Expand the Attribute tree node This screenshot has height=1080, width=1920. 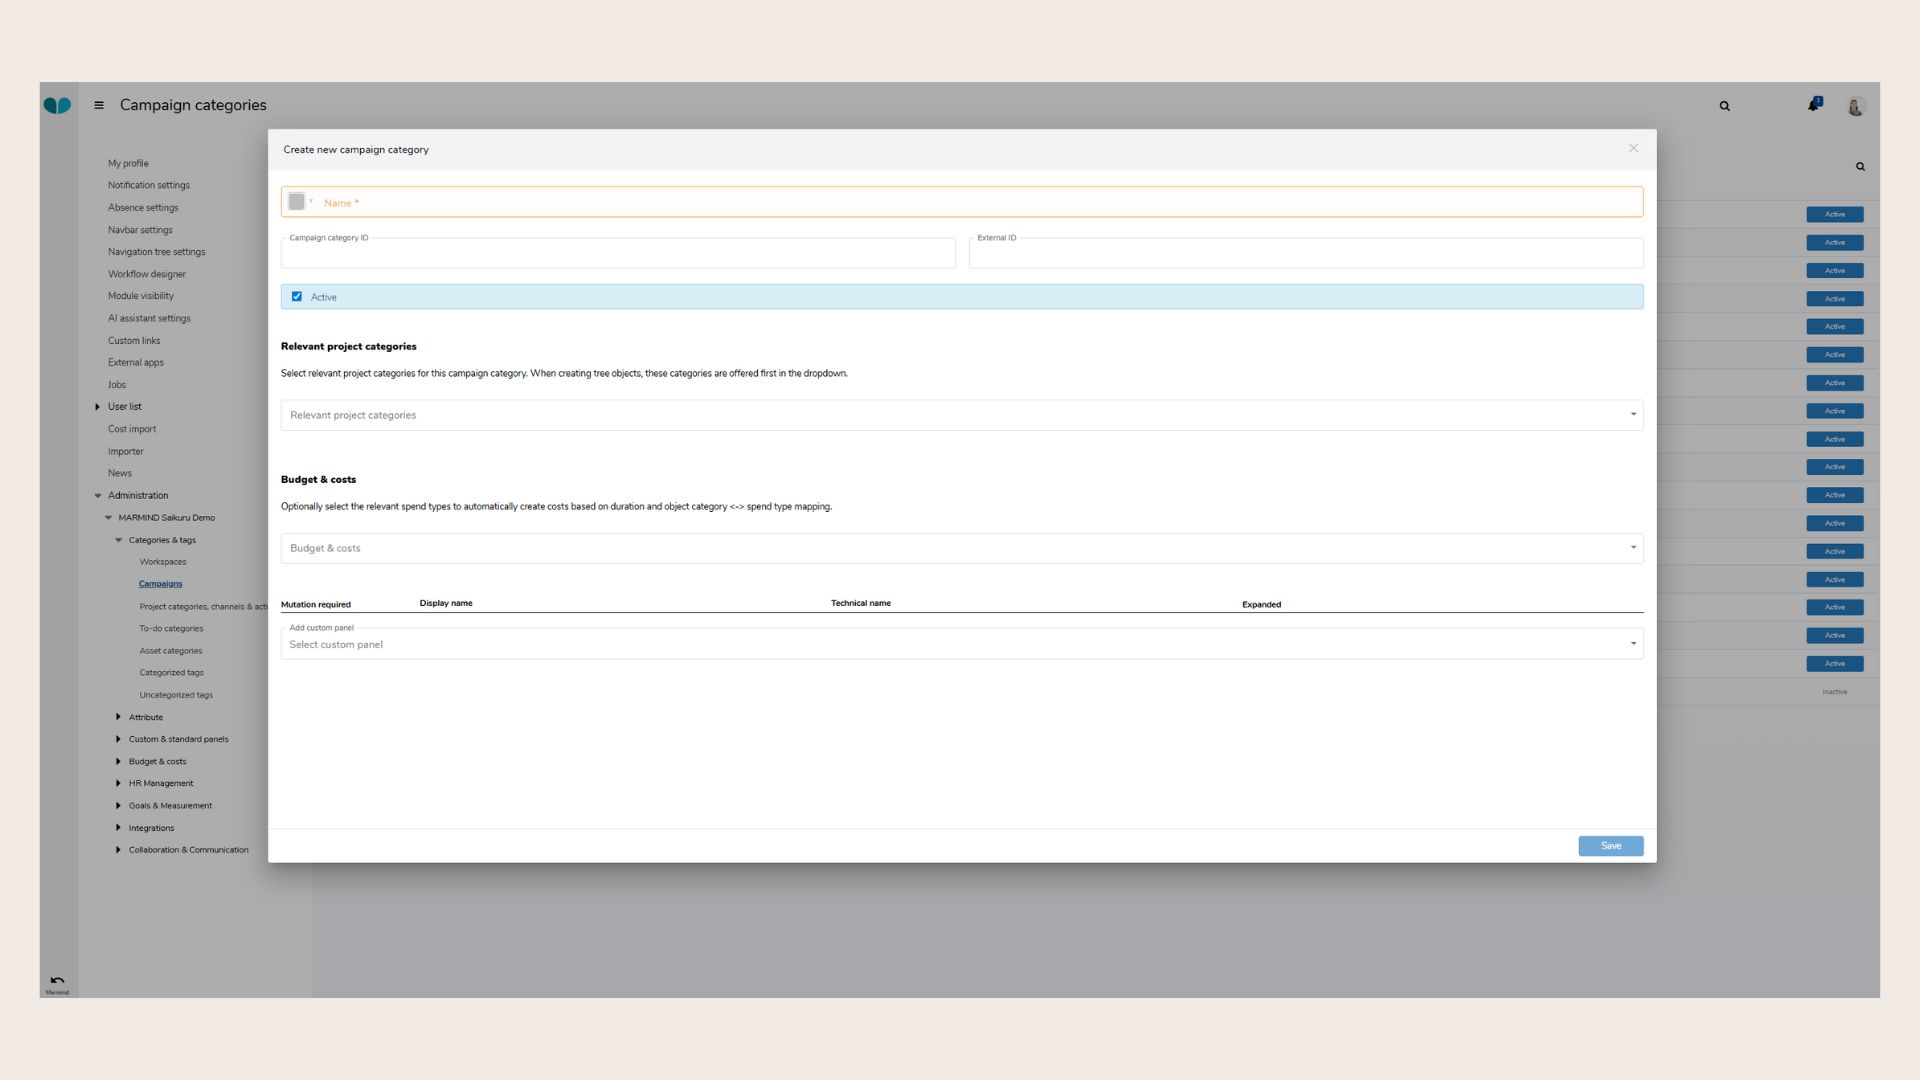118,717
